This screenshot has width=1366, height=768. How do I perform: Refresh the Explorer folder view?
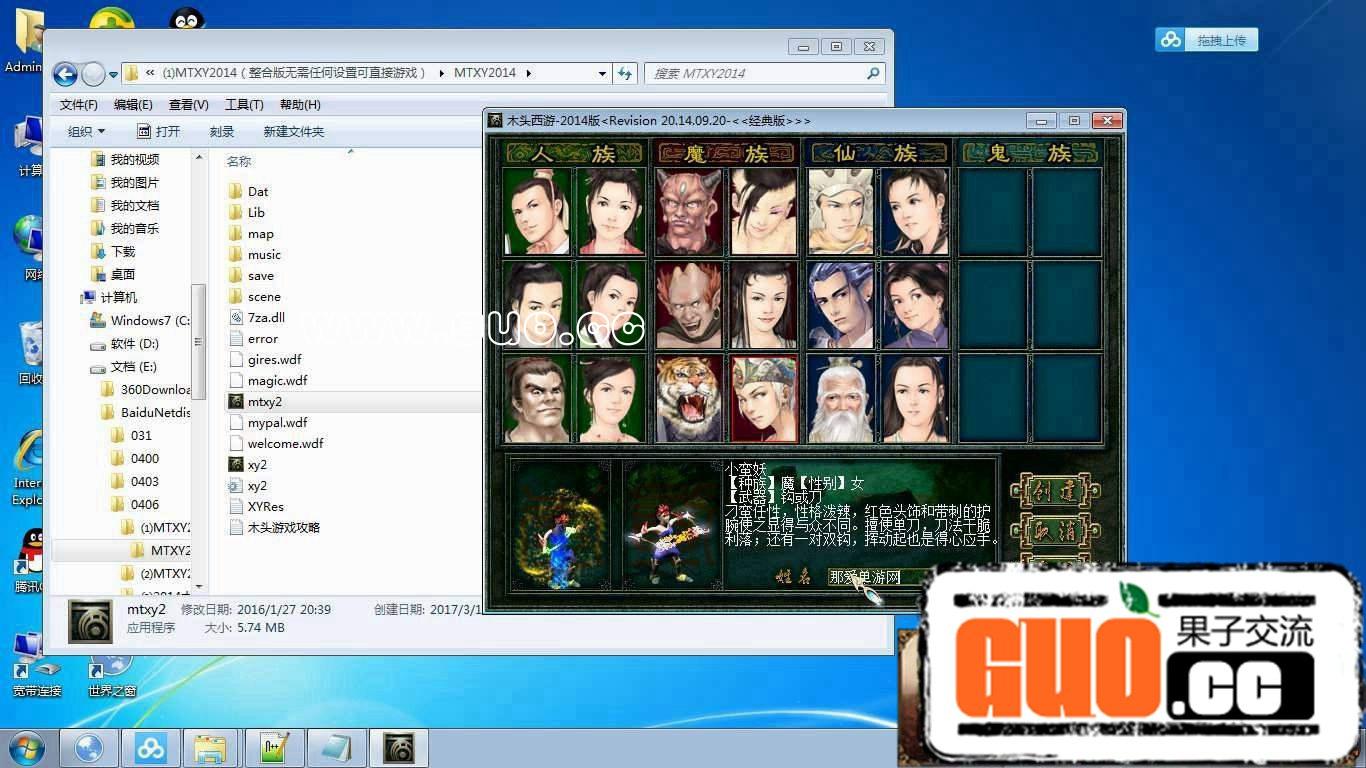tap(625, 74)
